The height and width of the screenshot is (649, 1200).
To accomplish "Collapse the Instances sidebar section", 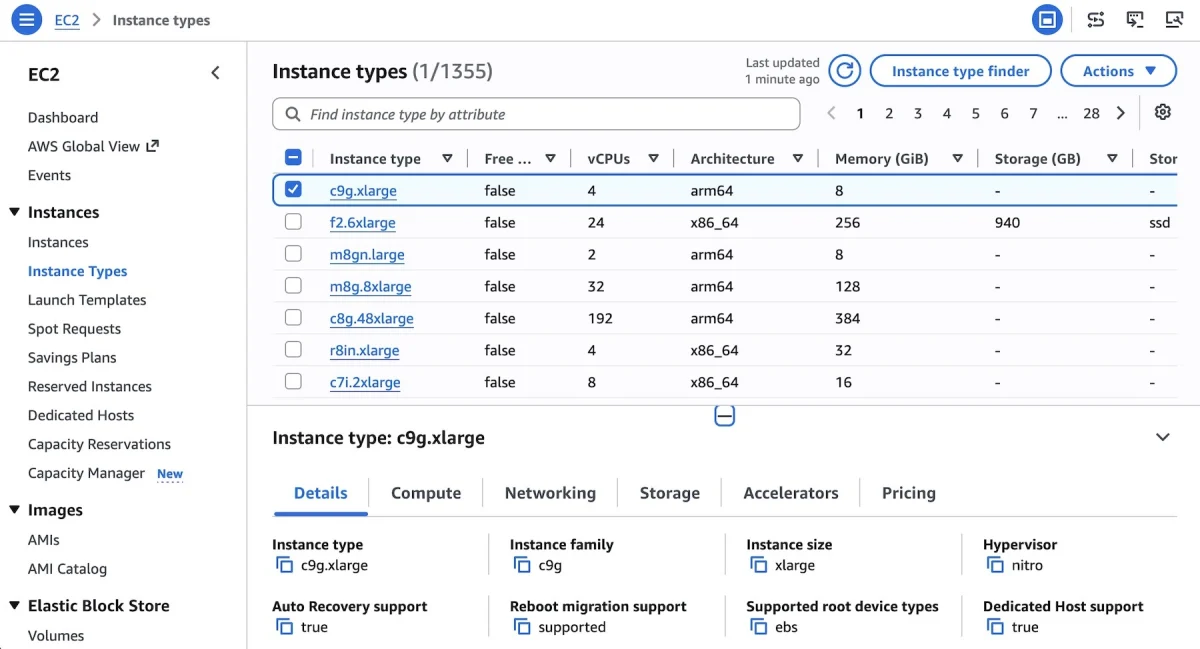I will pos(14,212).
